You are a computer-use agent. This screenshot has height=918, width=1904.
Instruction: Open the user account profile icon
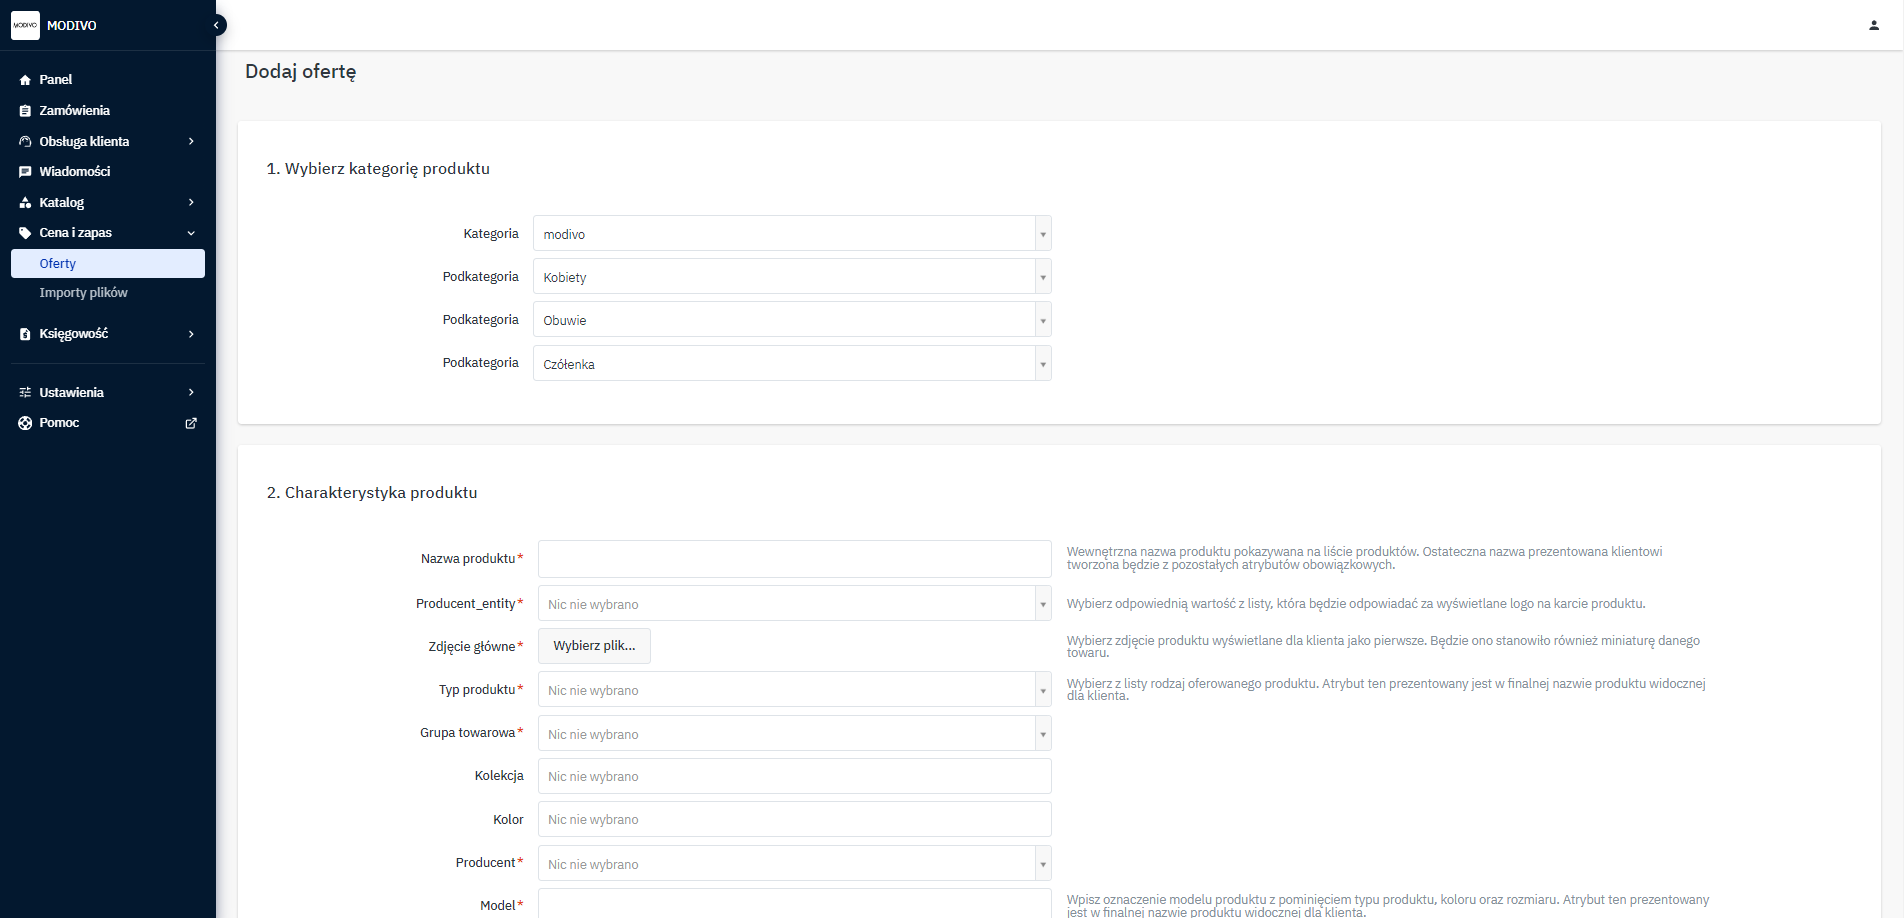(1873, 25)
